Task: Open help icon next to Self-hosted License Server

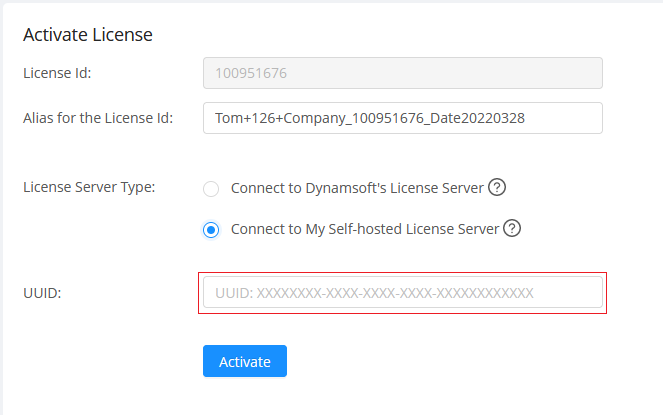Action: click(512, 228)
